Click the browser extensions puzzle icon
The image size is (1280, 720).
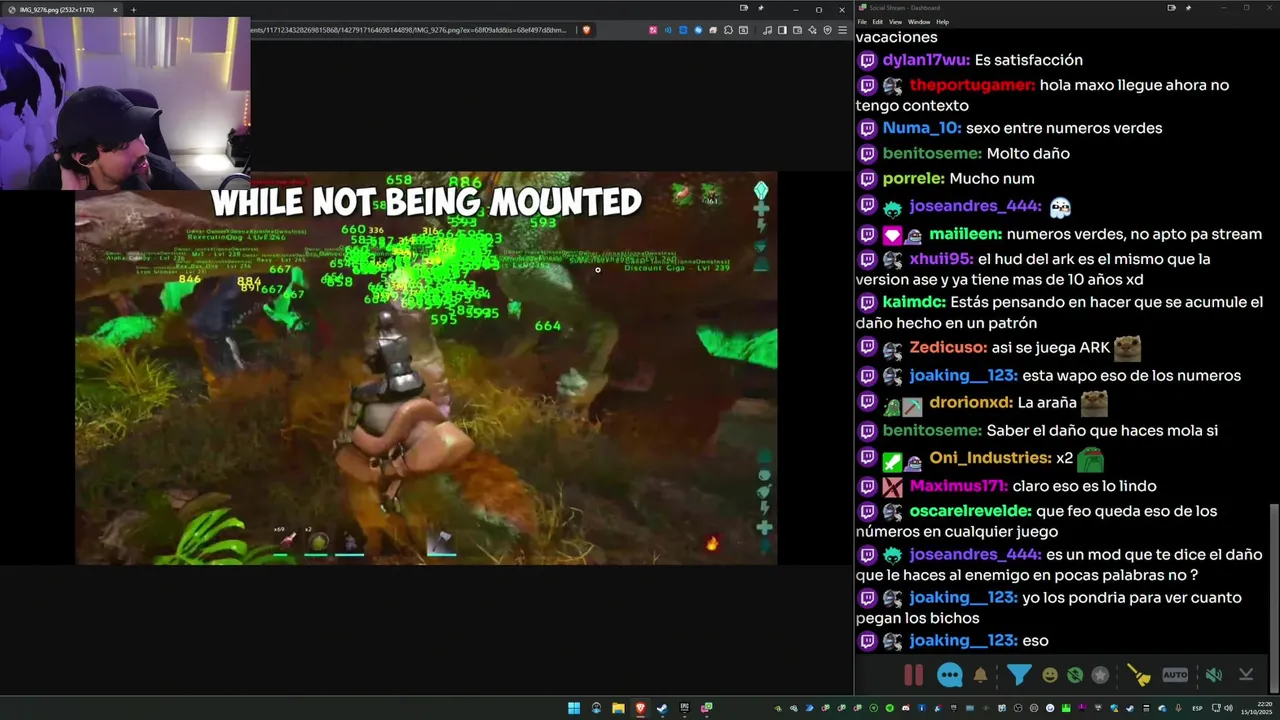(x=728, y=30)
